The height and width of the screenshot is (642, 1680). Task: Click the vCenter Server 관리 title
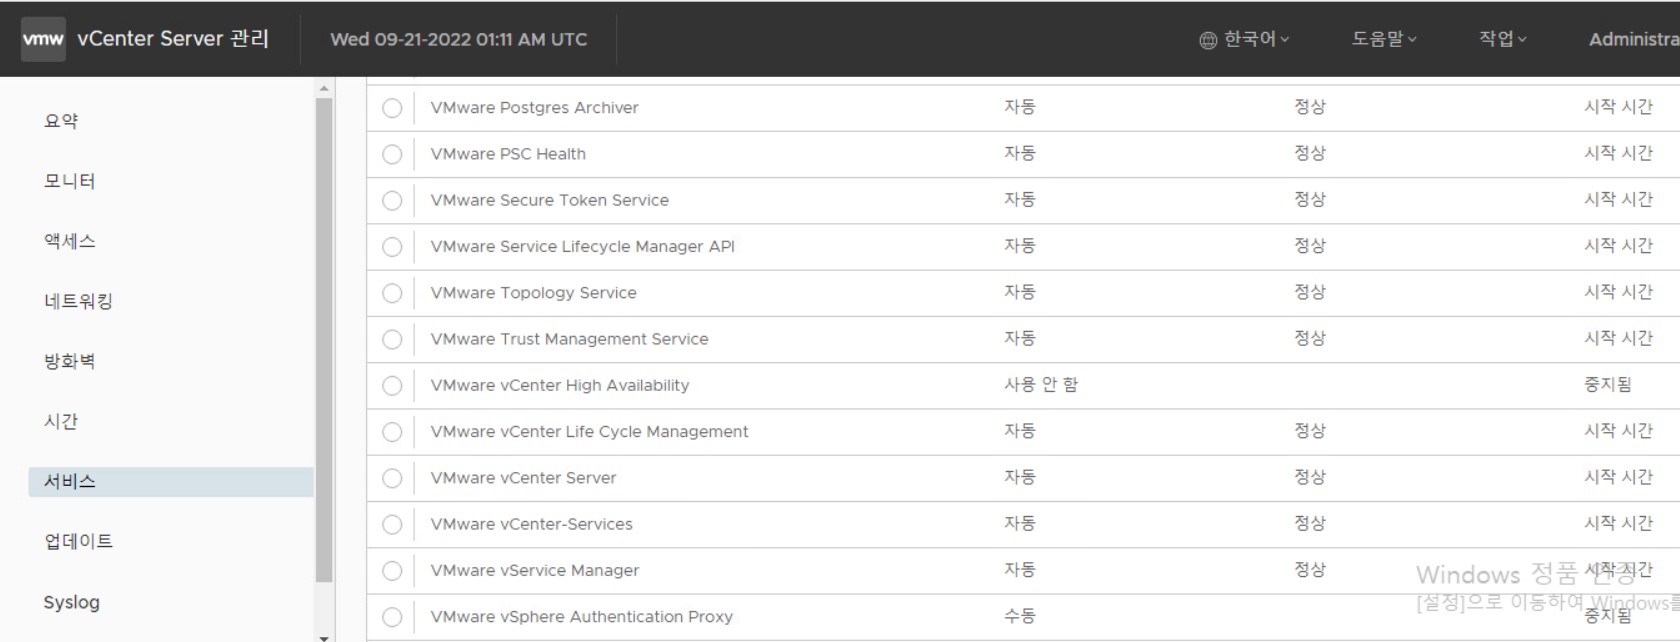tap(173, 39)
